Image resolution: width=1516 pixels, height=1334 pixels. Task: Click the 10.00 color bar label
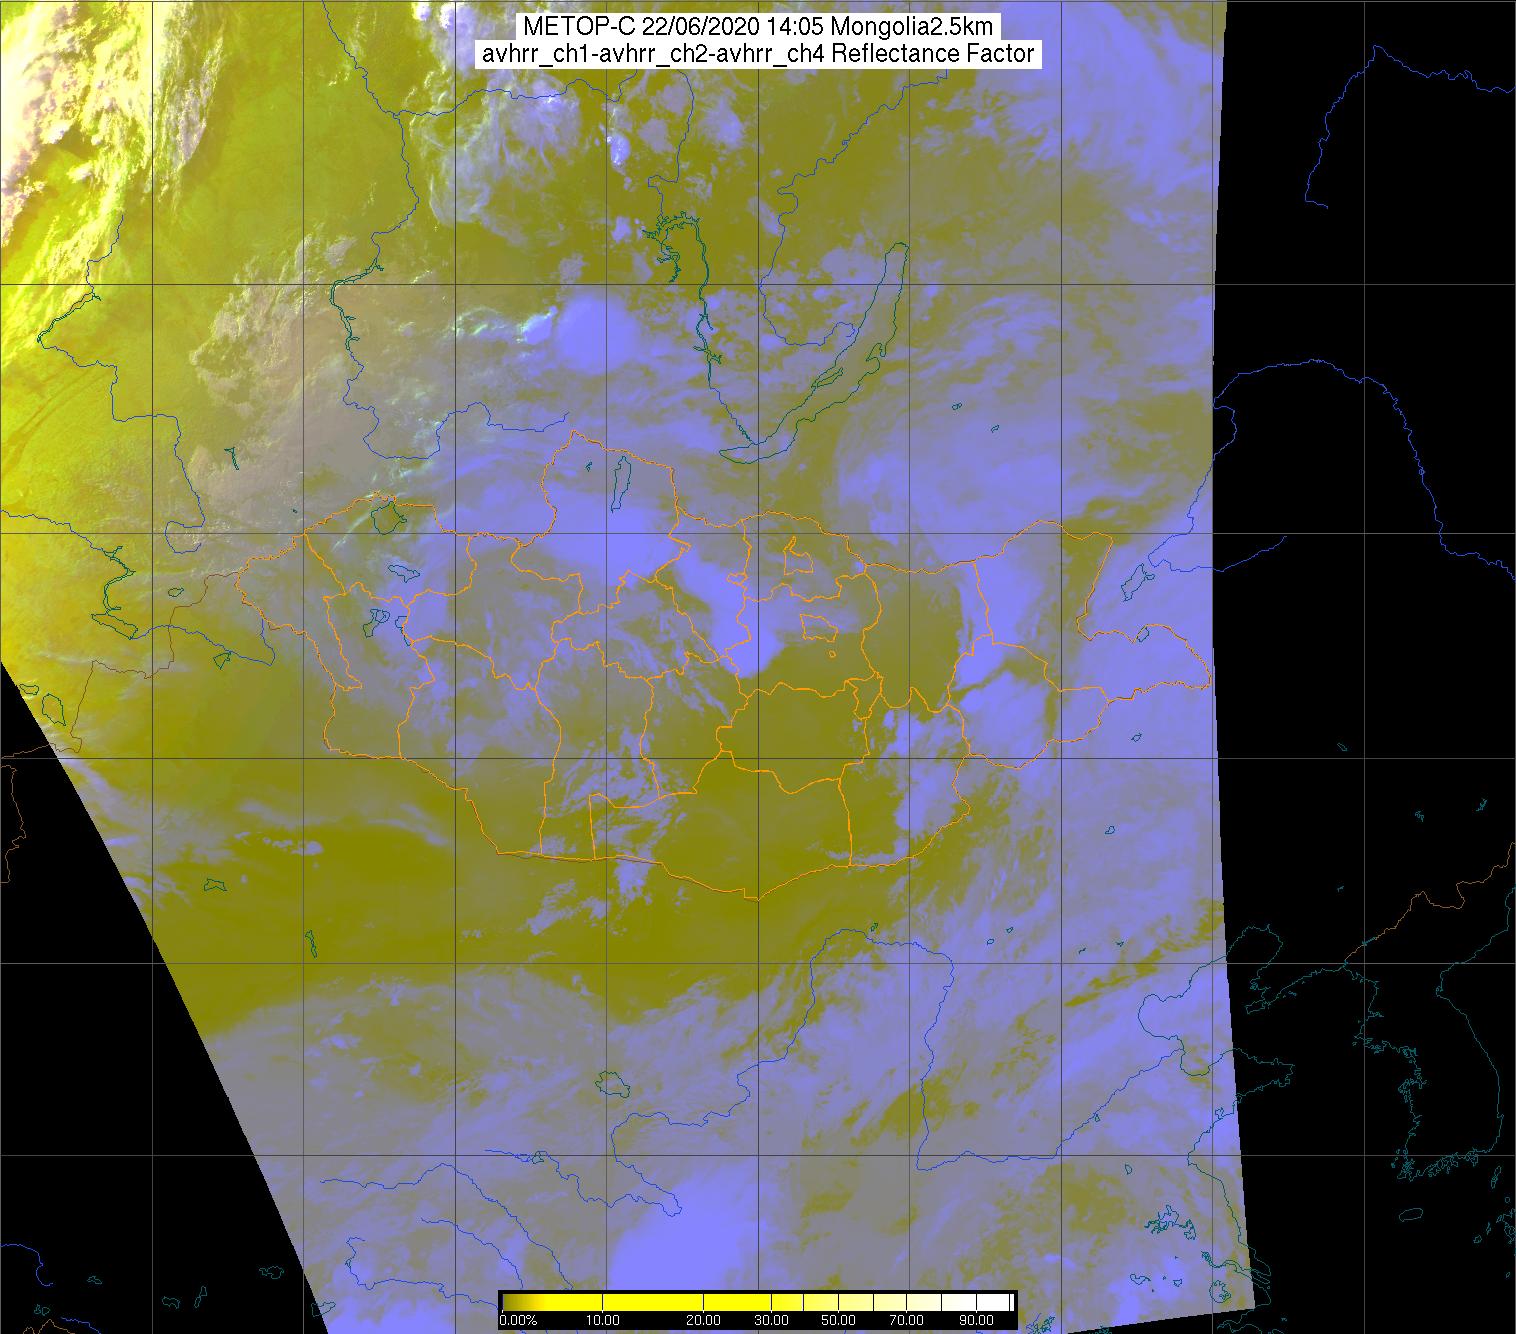point(604,1320)
